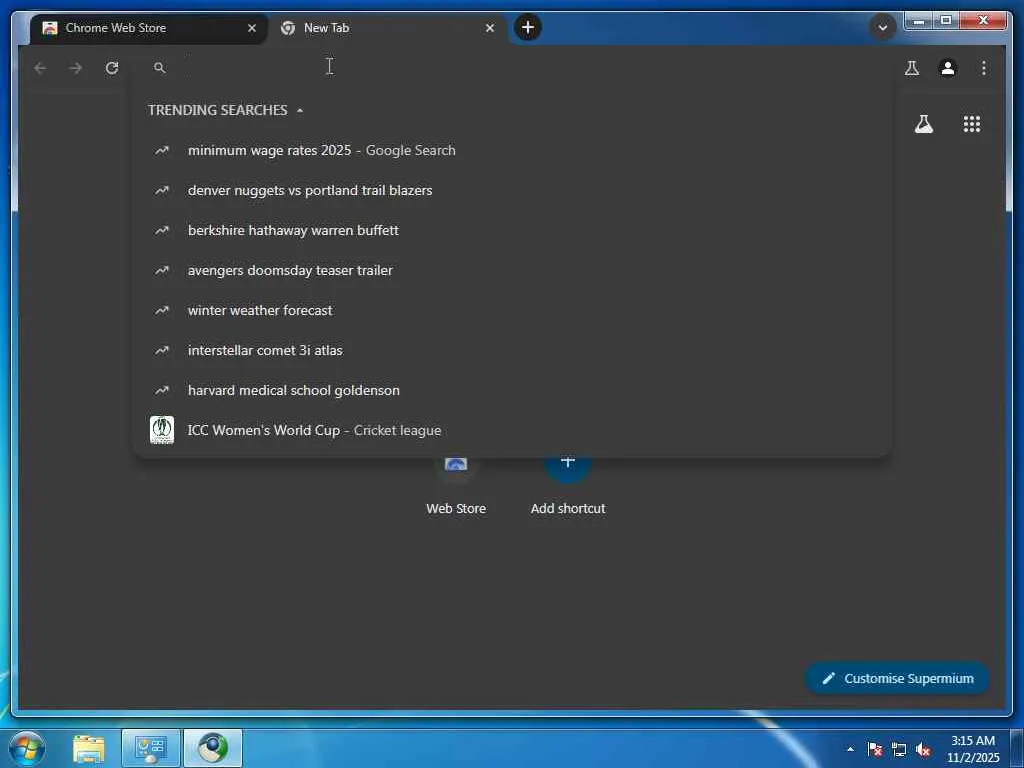This screenshot has height=768, width=1024.
Task: Select suggestion minimum wage rates 2025
Action: pos(512,150)
